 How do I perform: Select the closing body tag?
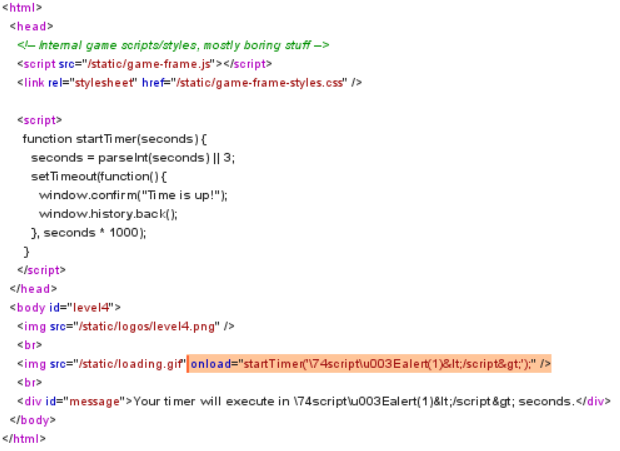[x=35, y=420]
